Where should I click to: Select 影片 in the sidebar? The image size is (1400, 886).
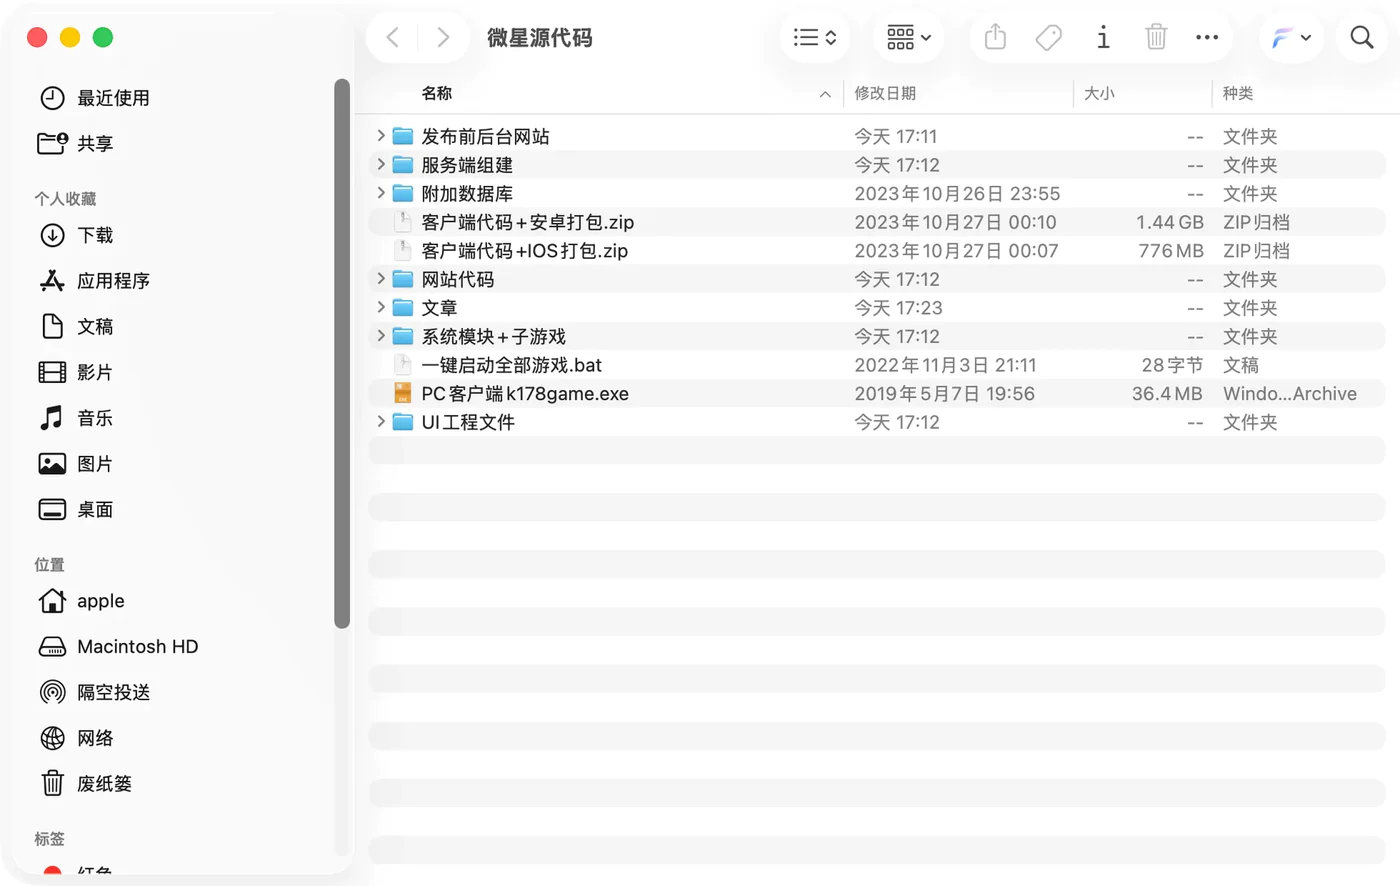[x=76, y=373]
